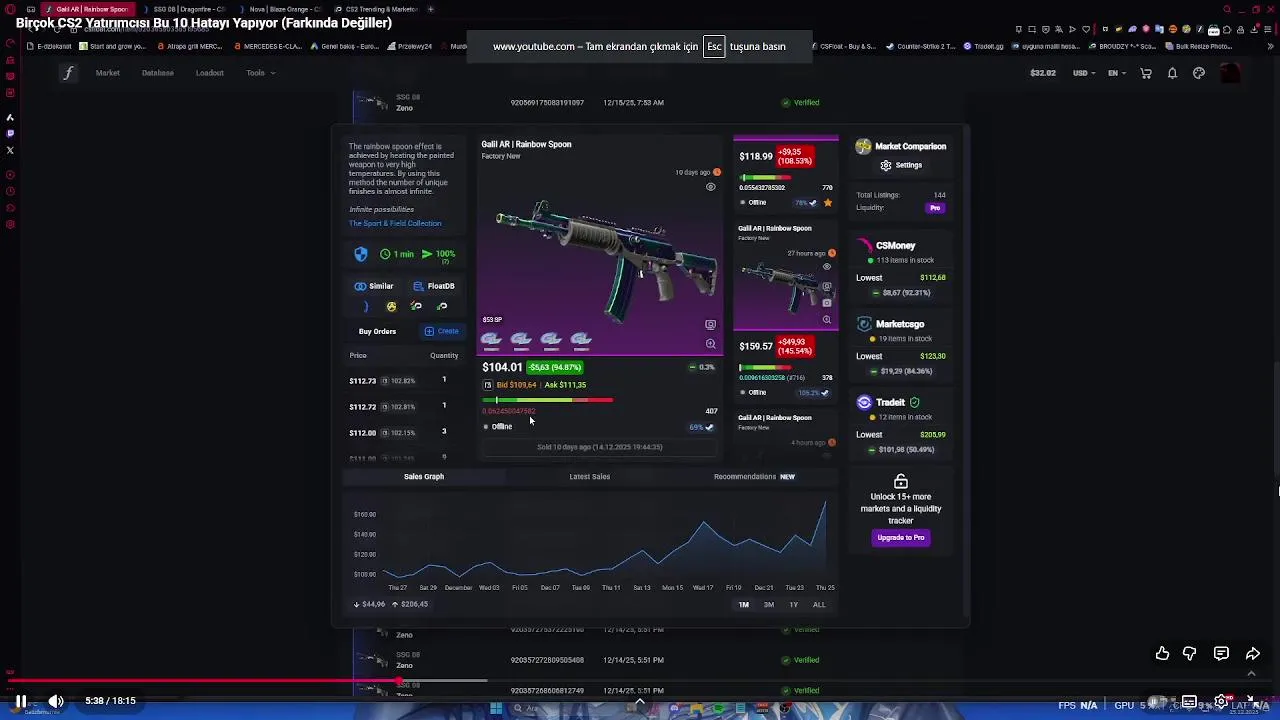Share the video with the arrow icon
This screenshot has height=720, width=1280.
(x=1252, y=653)
